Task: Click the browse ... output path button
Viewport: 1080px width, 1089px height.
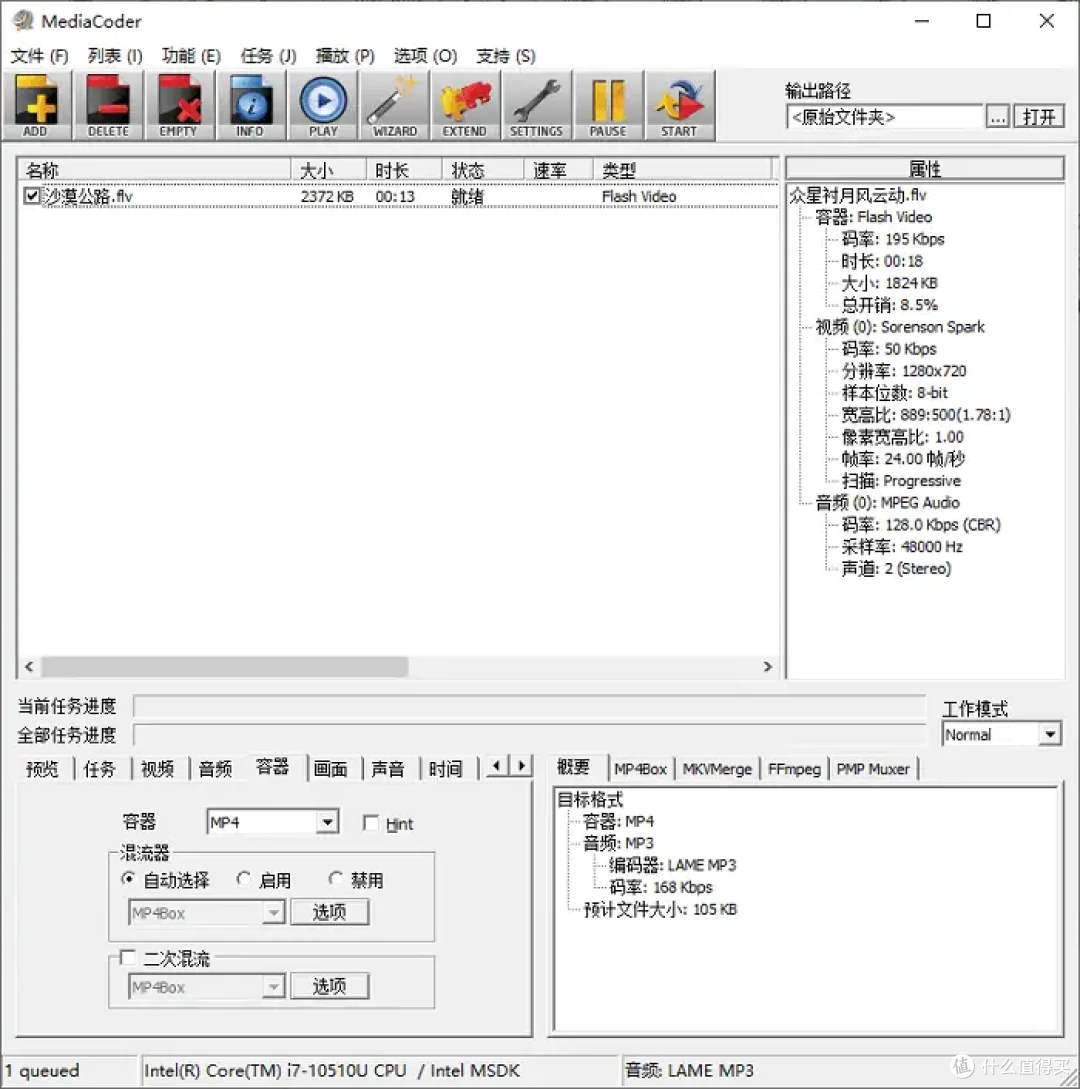Action: coord(998,117)
